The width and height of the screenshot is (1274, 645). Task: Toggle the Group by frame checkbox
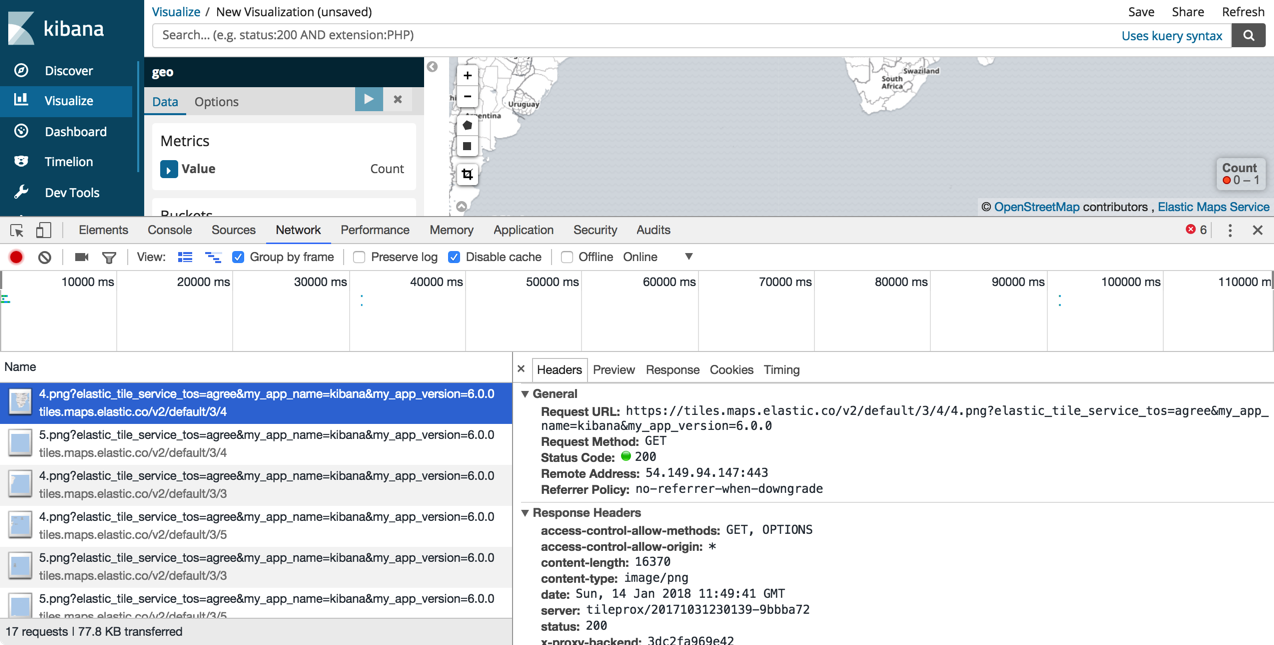pos(238,257)
